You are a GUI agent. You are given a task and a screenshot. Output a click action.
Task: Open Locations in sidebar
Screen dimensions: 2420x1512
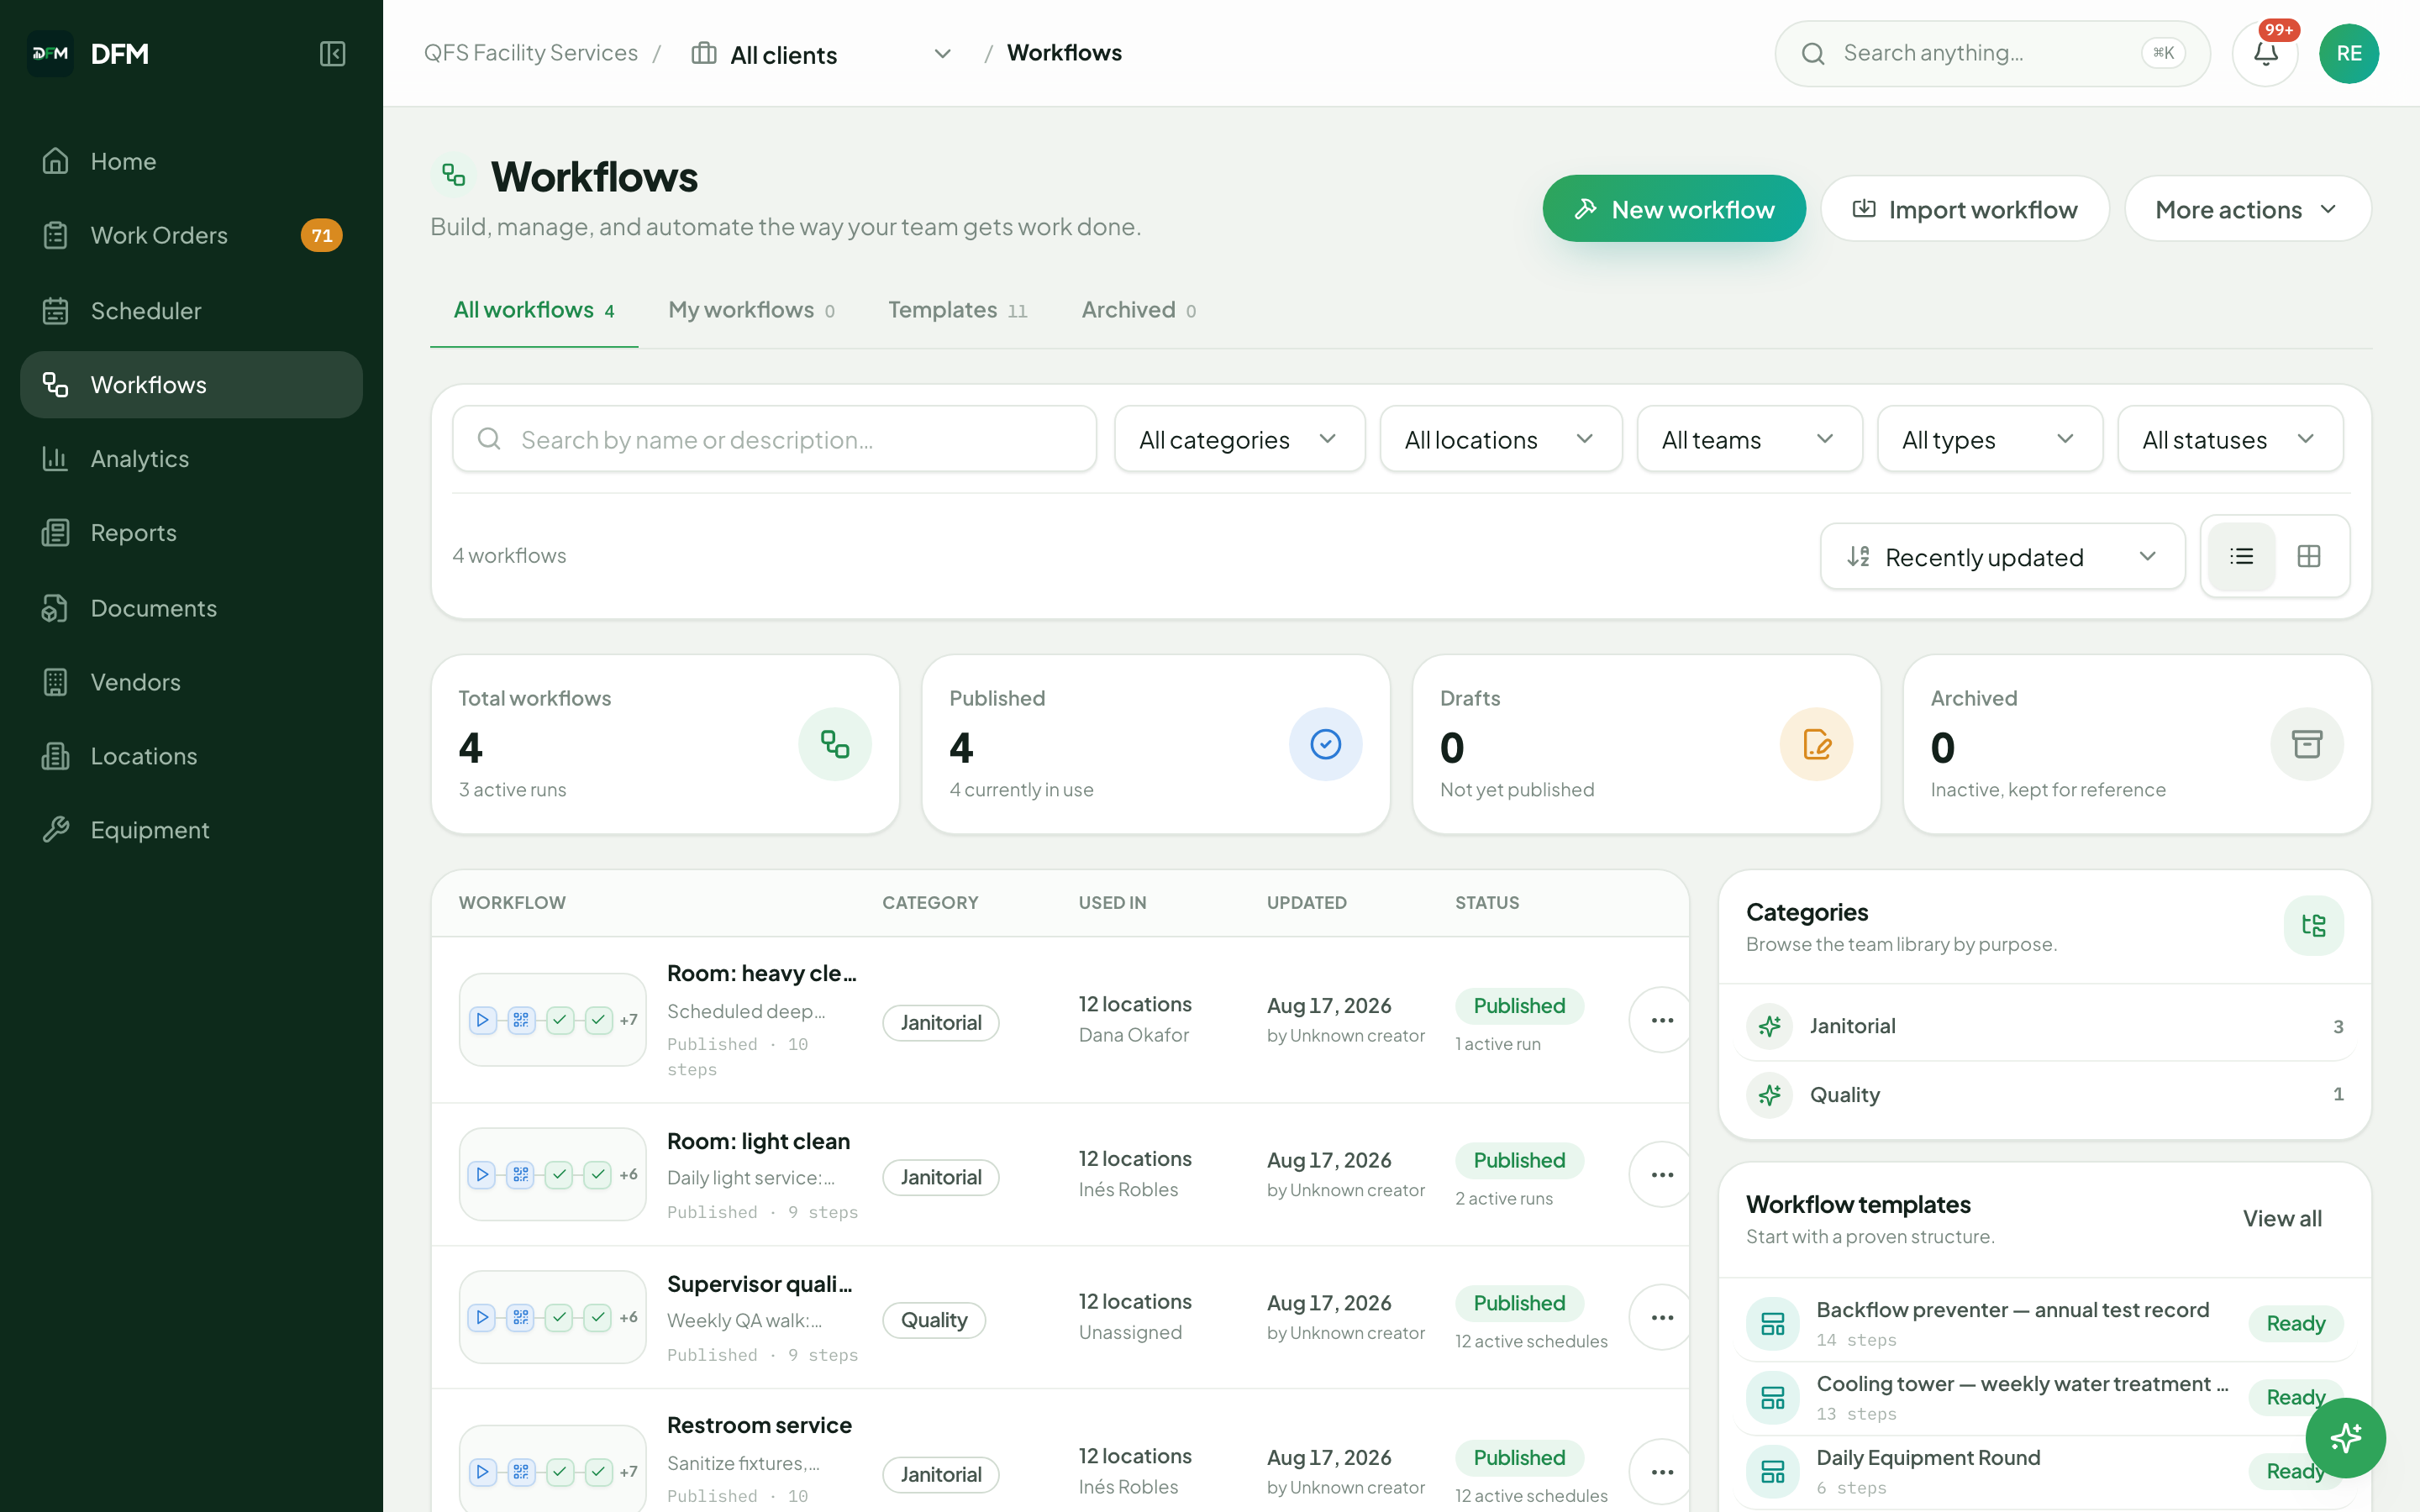pos(191,756)
